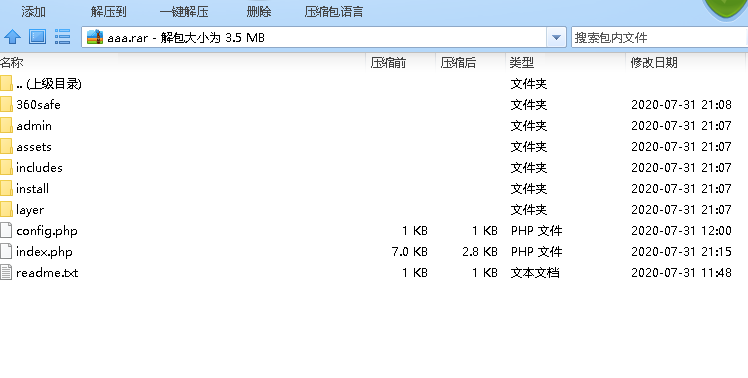748x378 pixels.
Task: Switch to list detail view mode
Action: pyautogui.click(x=62, y=37)
